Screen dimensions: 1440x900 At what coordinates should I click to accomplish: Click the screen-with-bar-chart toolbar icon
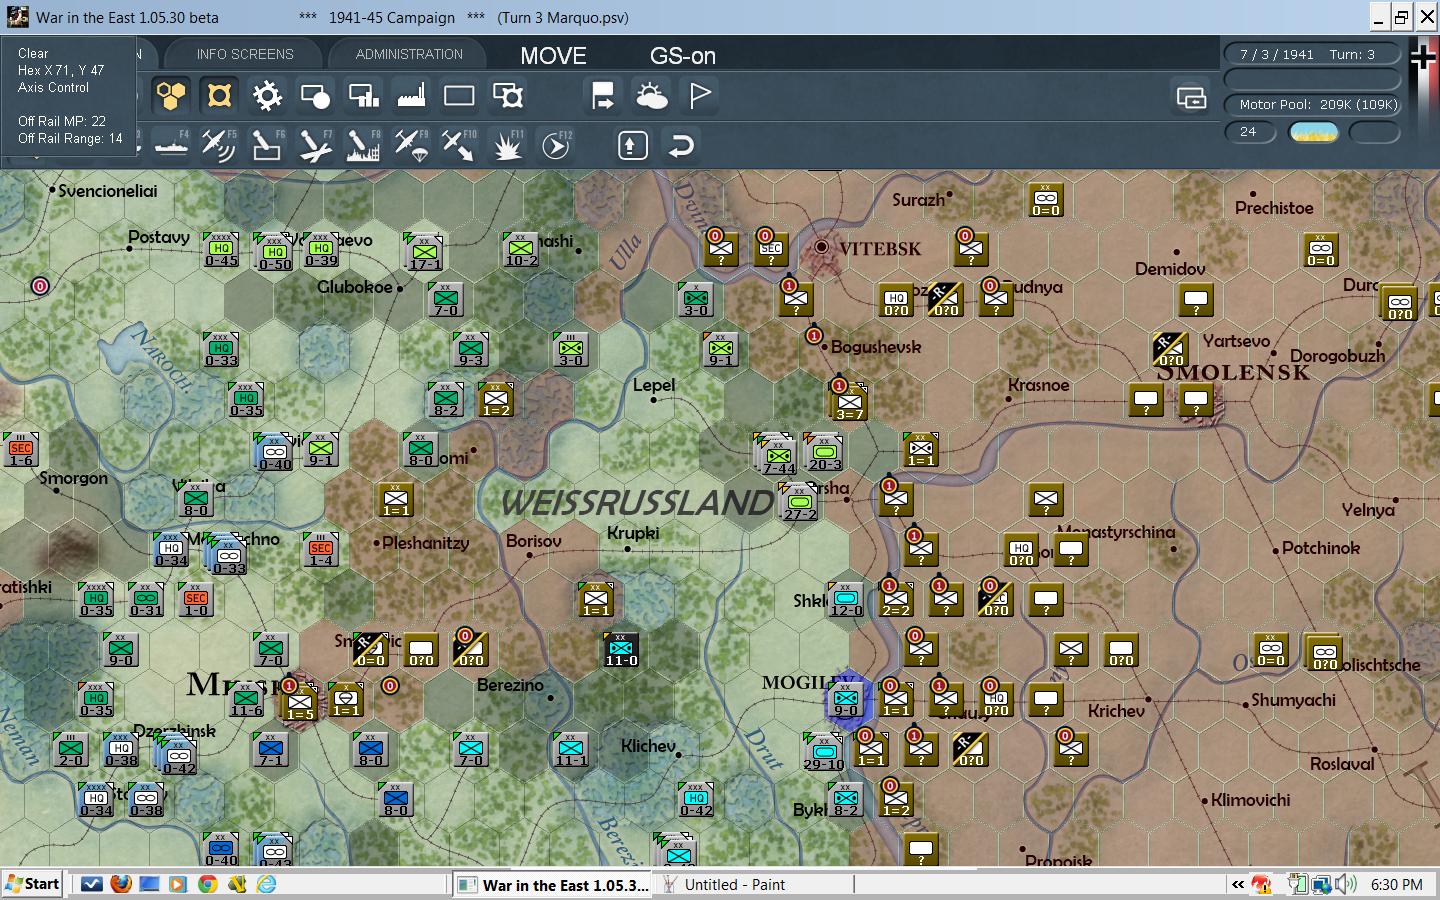click(x=363, y=96)
